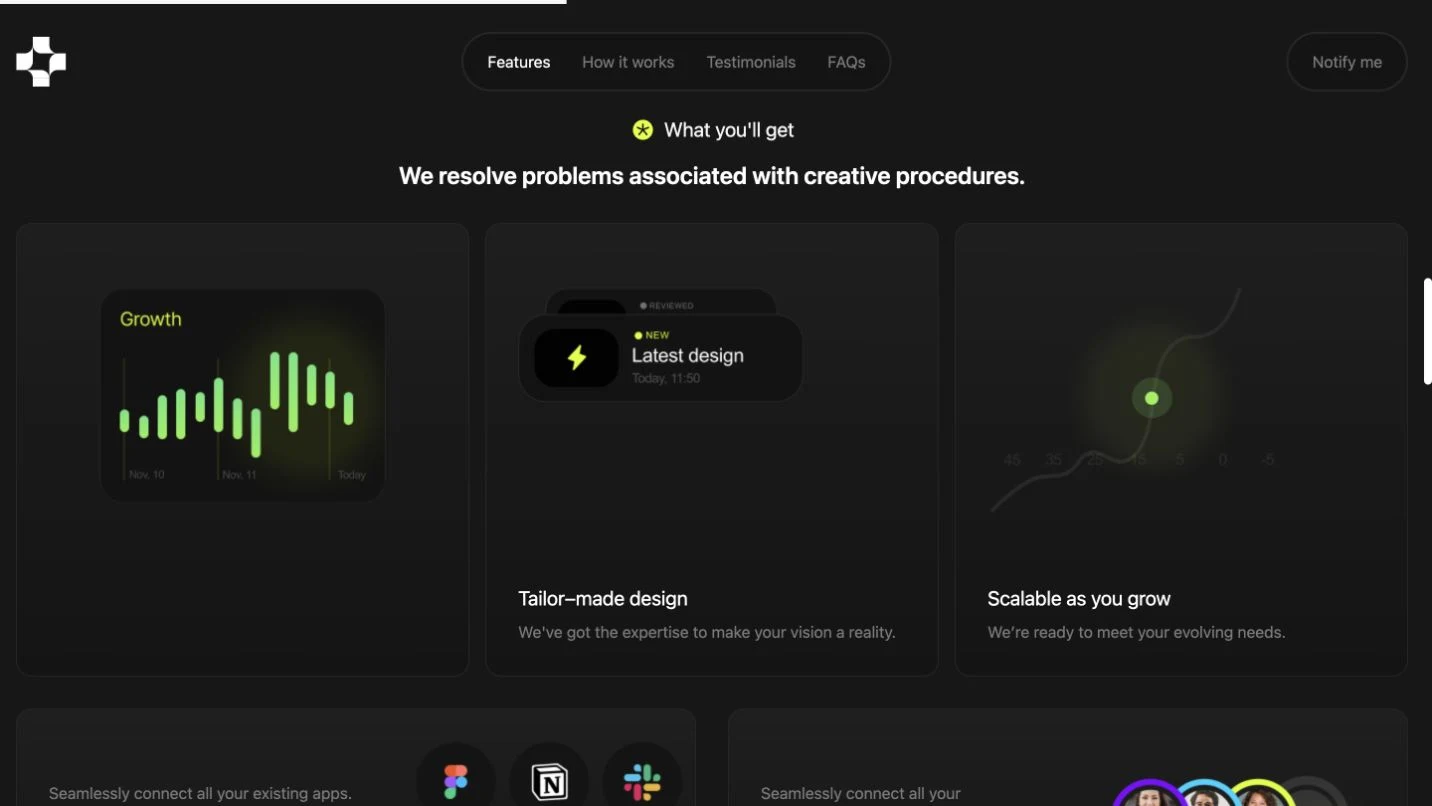Click the lightning bolt icon tile

(576, 358)
